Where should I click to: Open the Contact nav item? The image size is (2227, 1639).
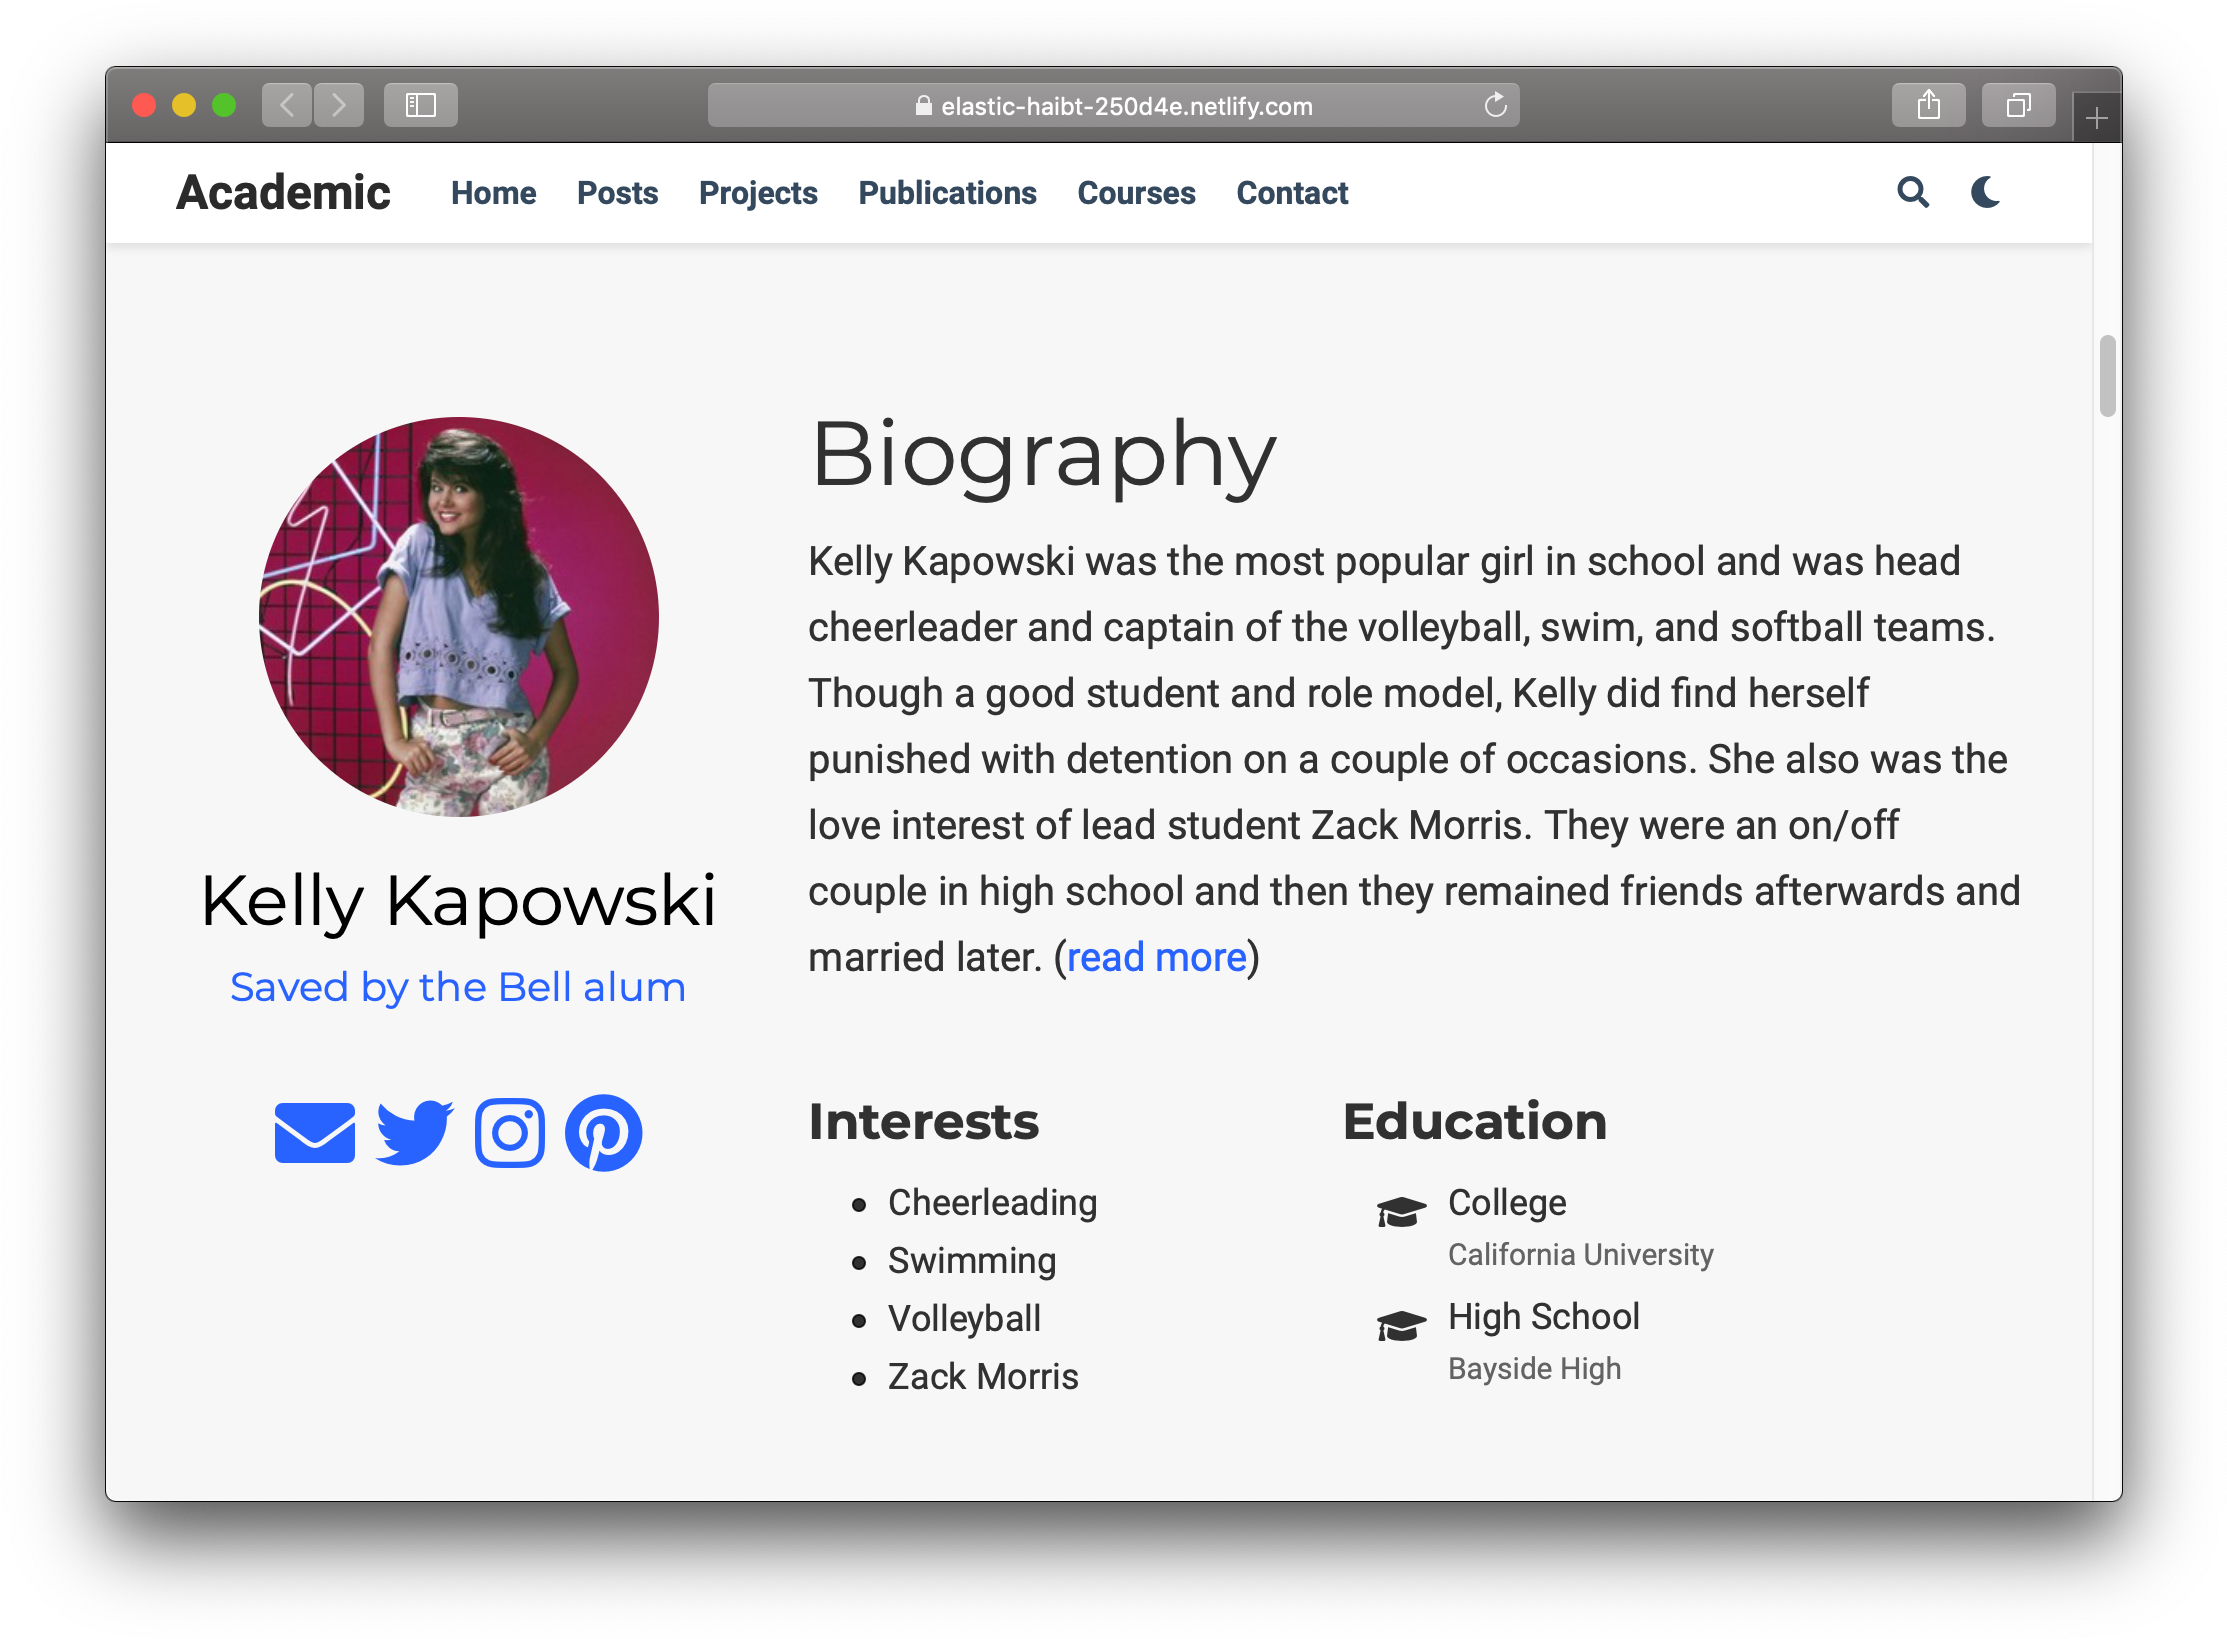click(1292, 193)
